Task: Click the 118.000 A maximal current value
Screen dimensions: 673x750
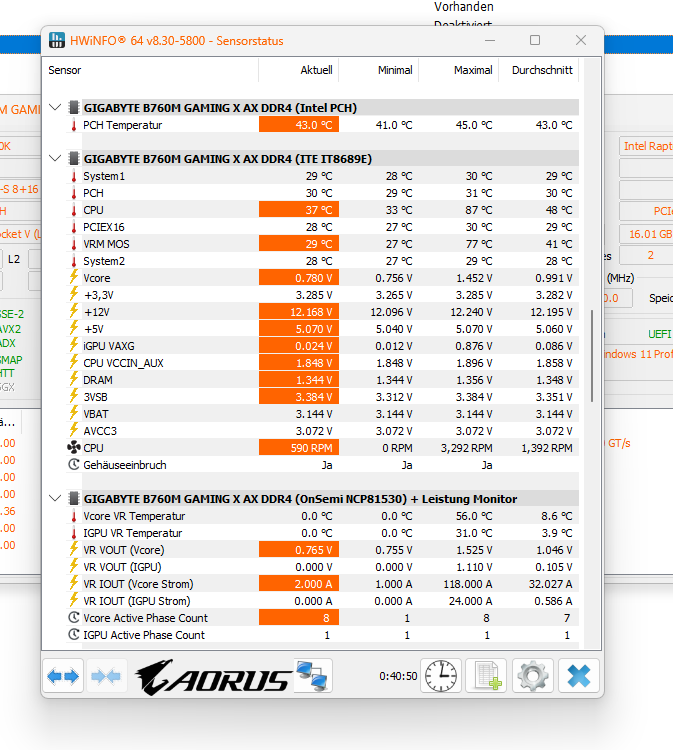Action: (467, 584)
